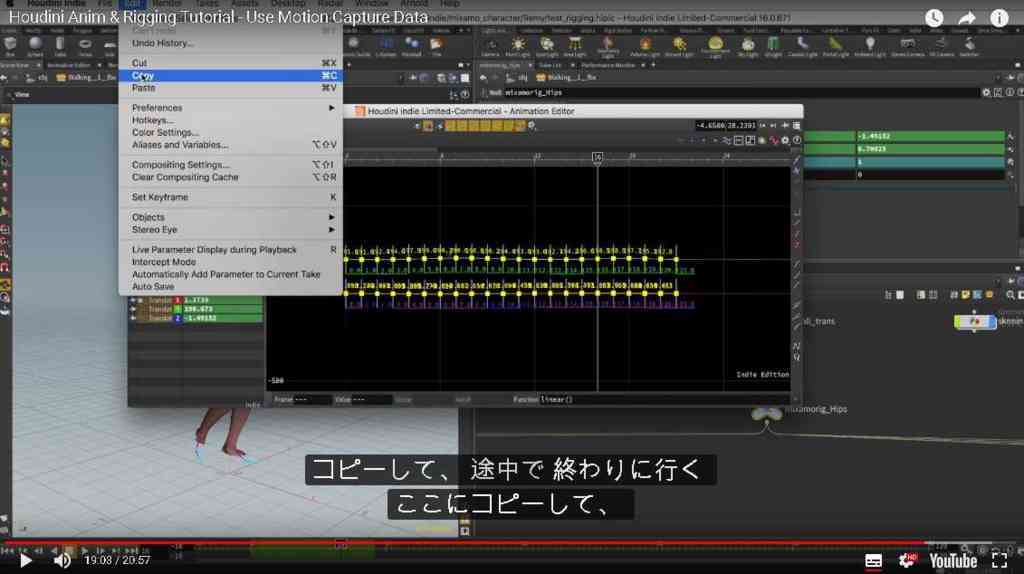
Task: Switch to the Performance Monitor tab
Action: point(608,65)
